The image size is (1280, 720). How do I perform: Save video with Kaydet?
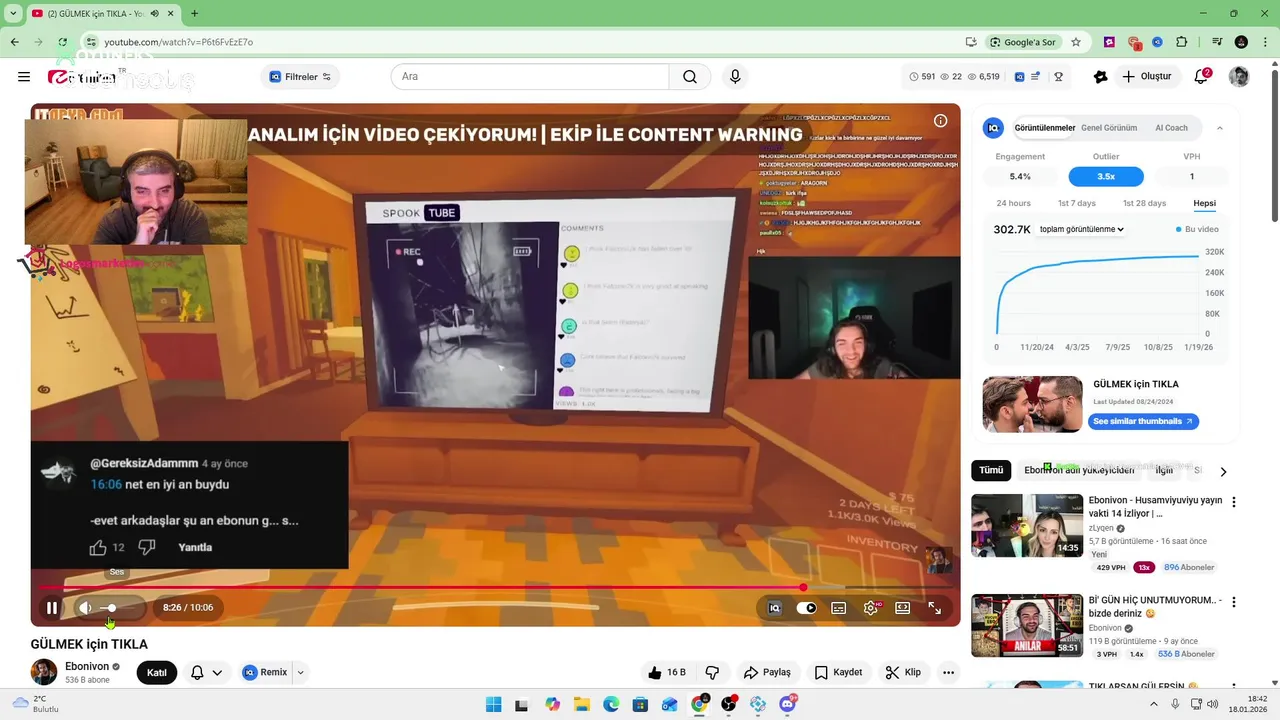(838, 673)
